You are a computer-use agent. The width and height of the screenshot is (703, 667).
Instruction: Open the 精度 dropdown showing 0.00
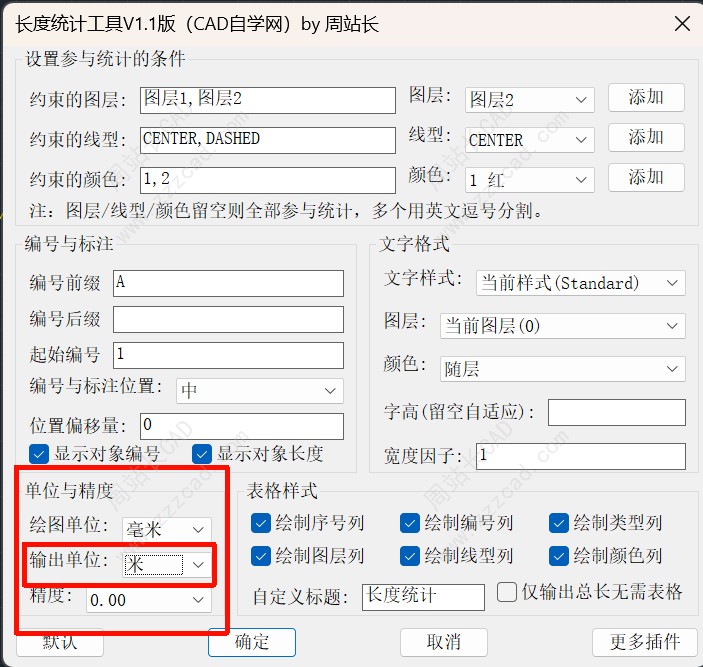[x=148, y=600]
